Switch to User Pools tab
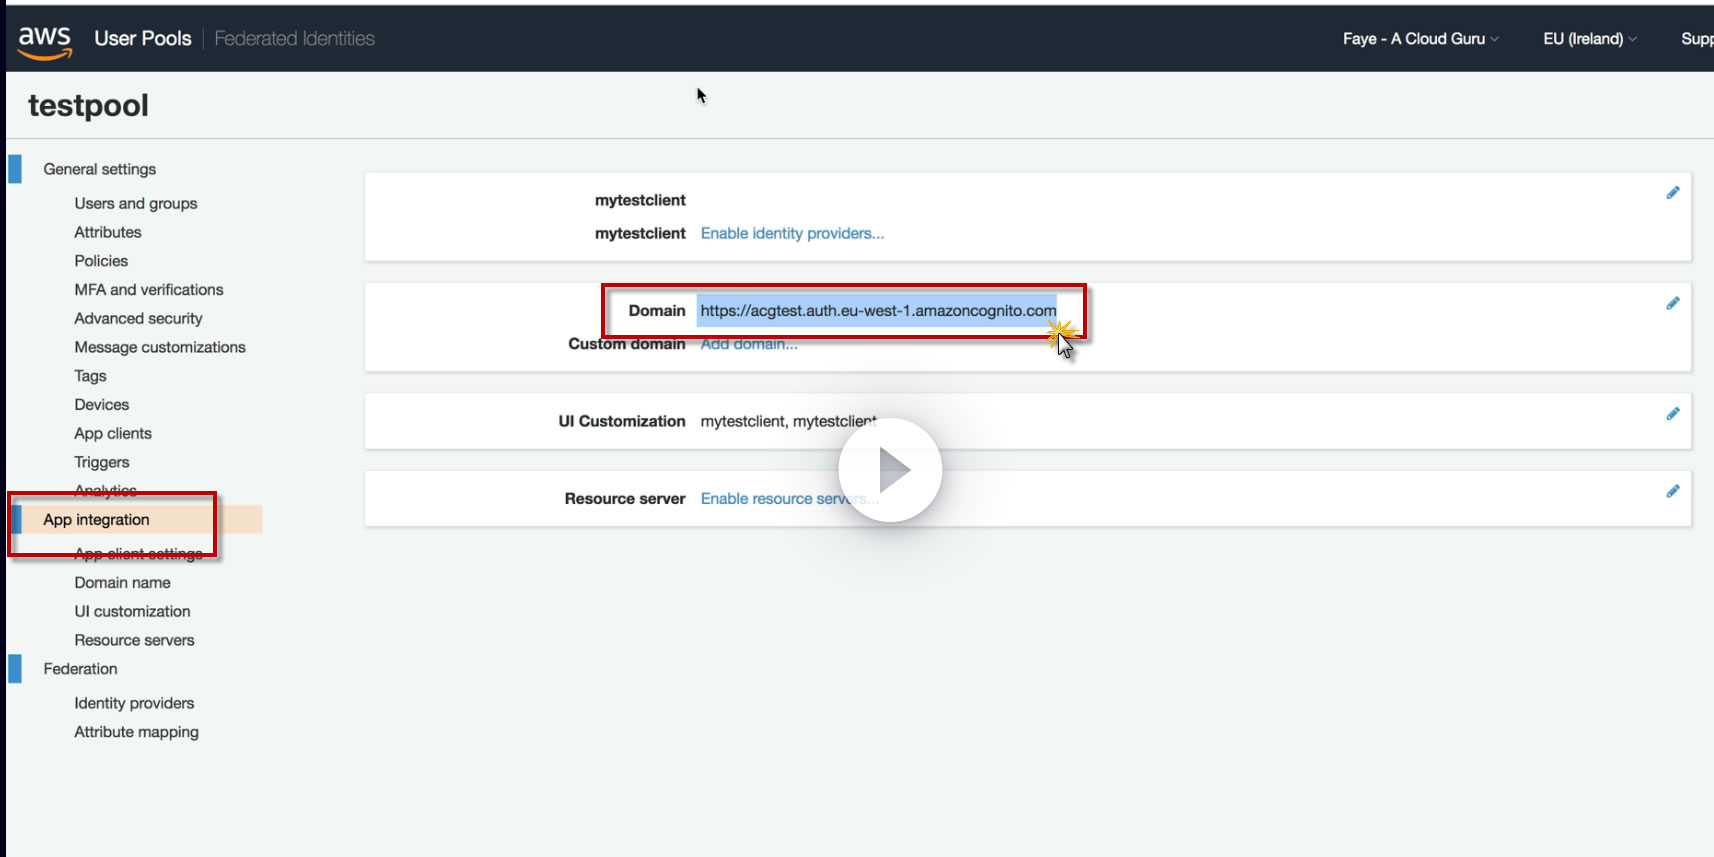1714x857 pixels. [143, 39]
